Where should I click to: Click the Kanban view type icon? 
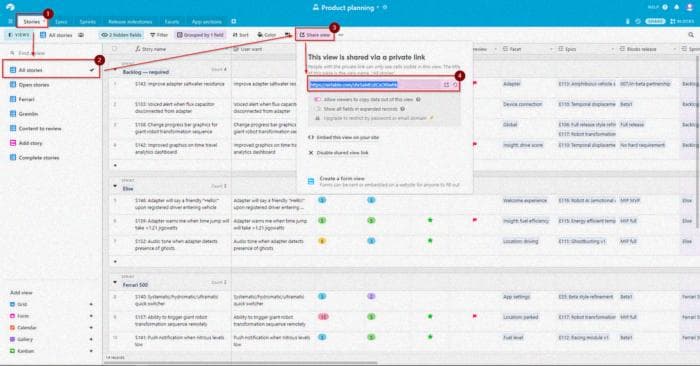click(12, 351)
